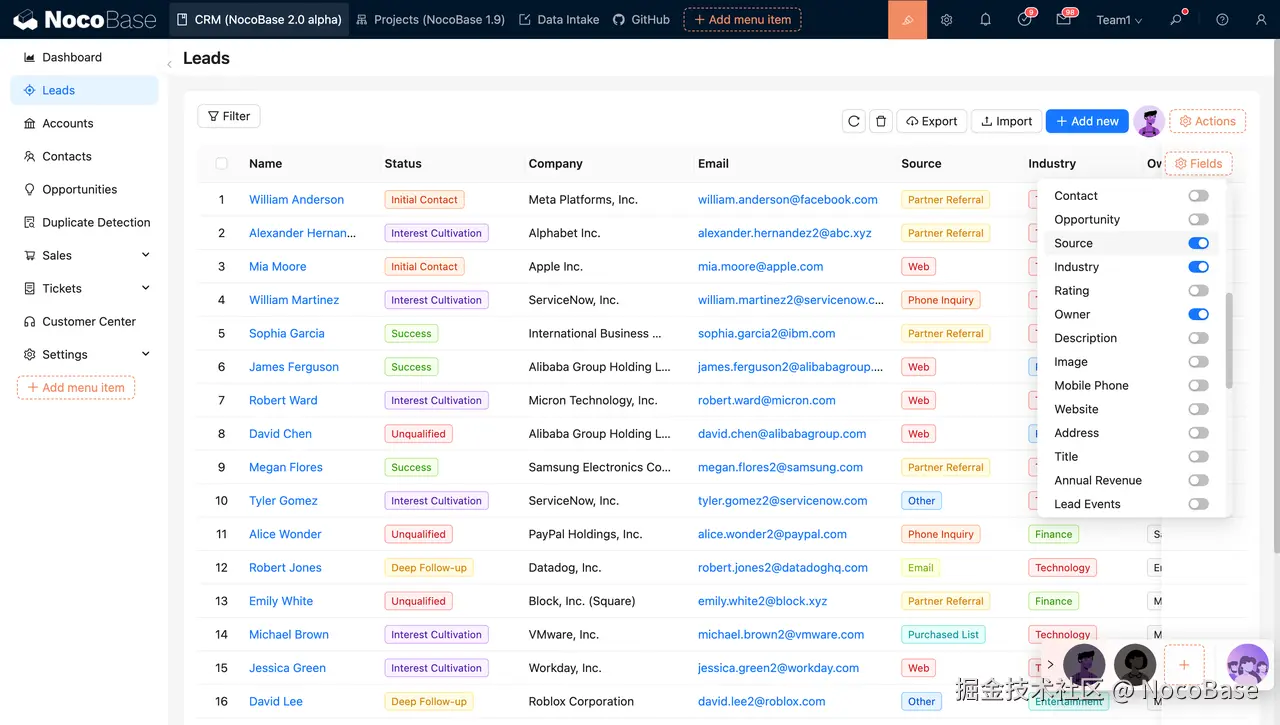Image resolution: width=1280 pixels, height=725 pixels.
Task: Collapse the sidebar with the arrow handle
Action: point(169,64)
